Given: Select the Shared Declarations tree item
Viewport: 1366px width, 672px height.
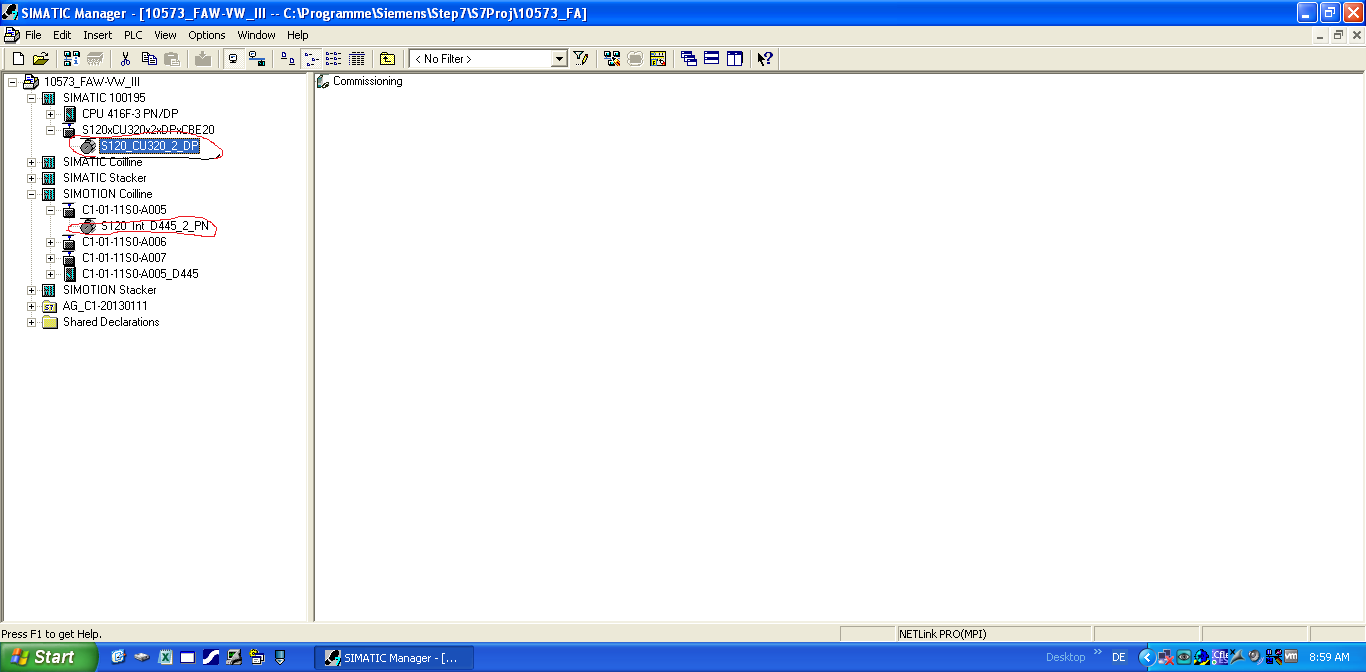Looking at the screenshot, I should coord(111,322).
